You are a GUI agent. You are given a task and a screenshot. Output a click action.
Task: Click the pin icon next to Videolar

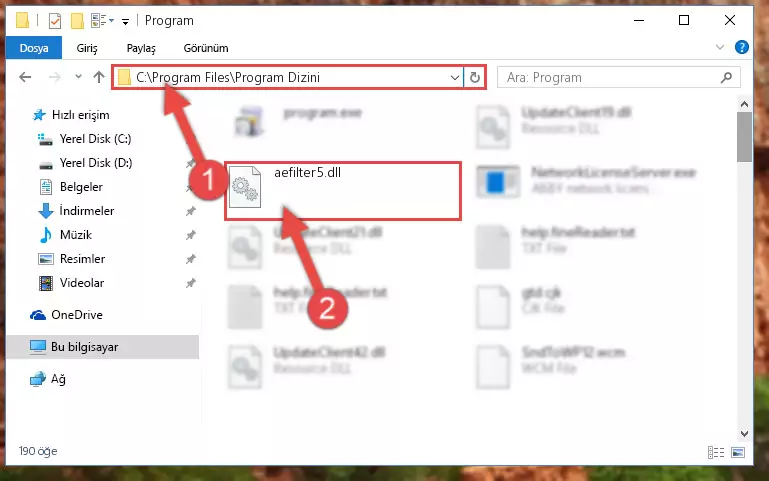coord(190,283)
